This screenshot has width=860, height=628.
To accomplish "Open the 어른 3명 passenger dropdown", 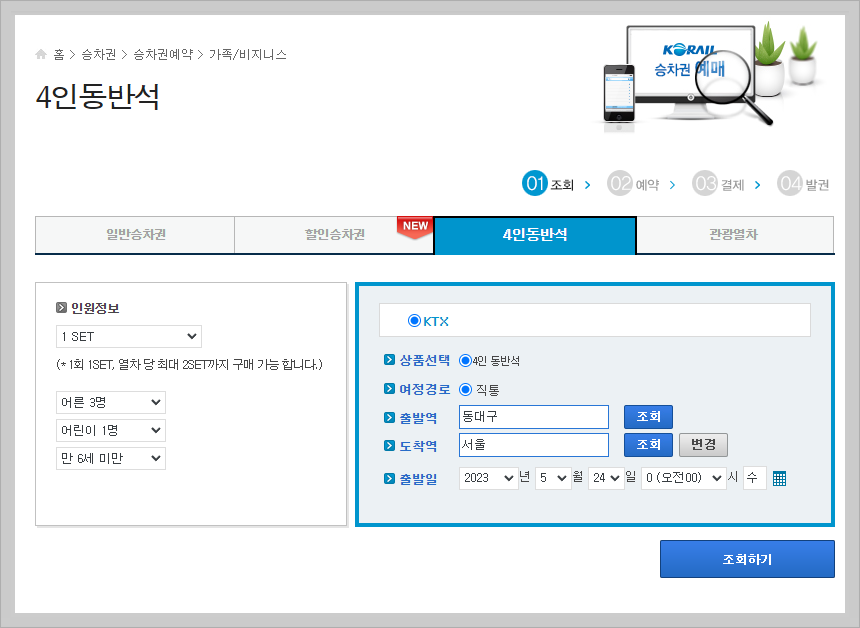I will [110, 403].
